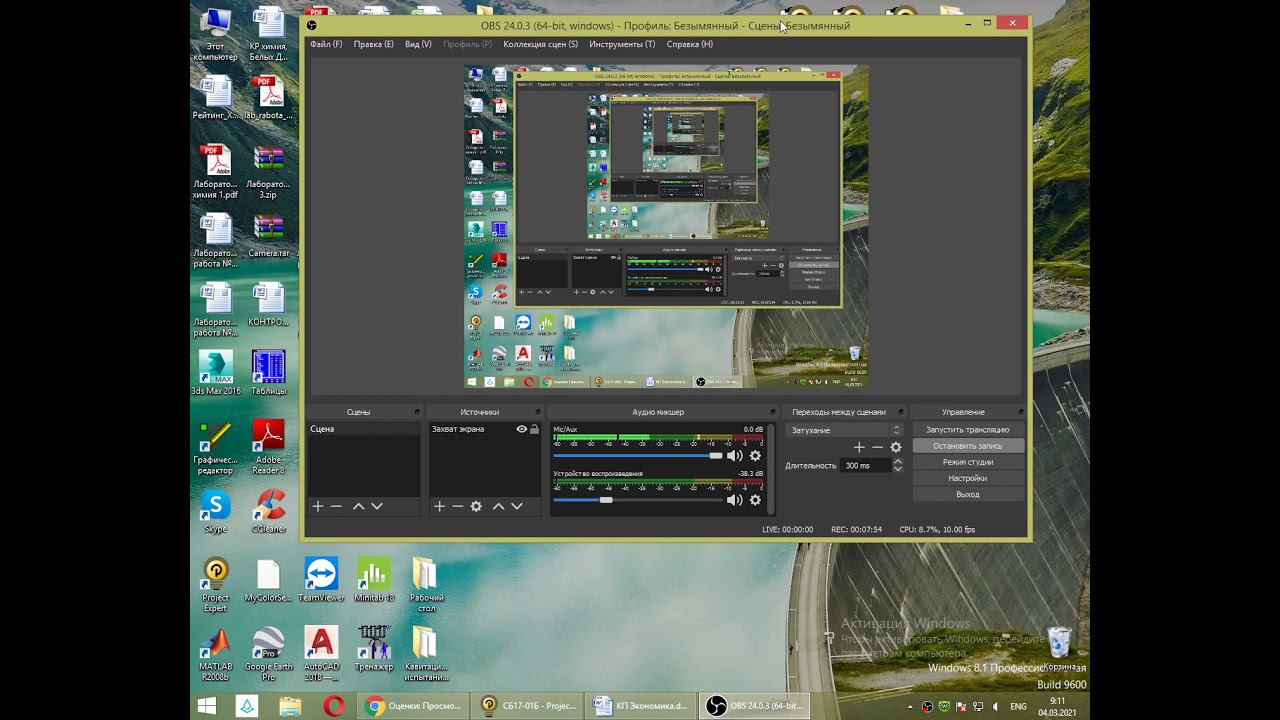
Task: Open MATLAB R2008b desktop shortcut
Action: pos(216,654)
